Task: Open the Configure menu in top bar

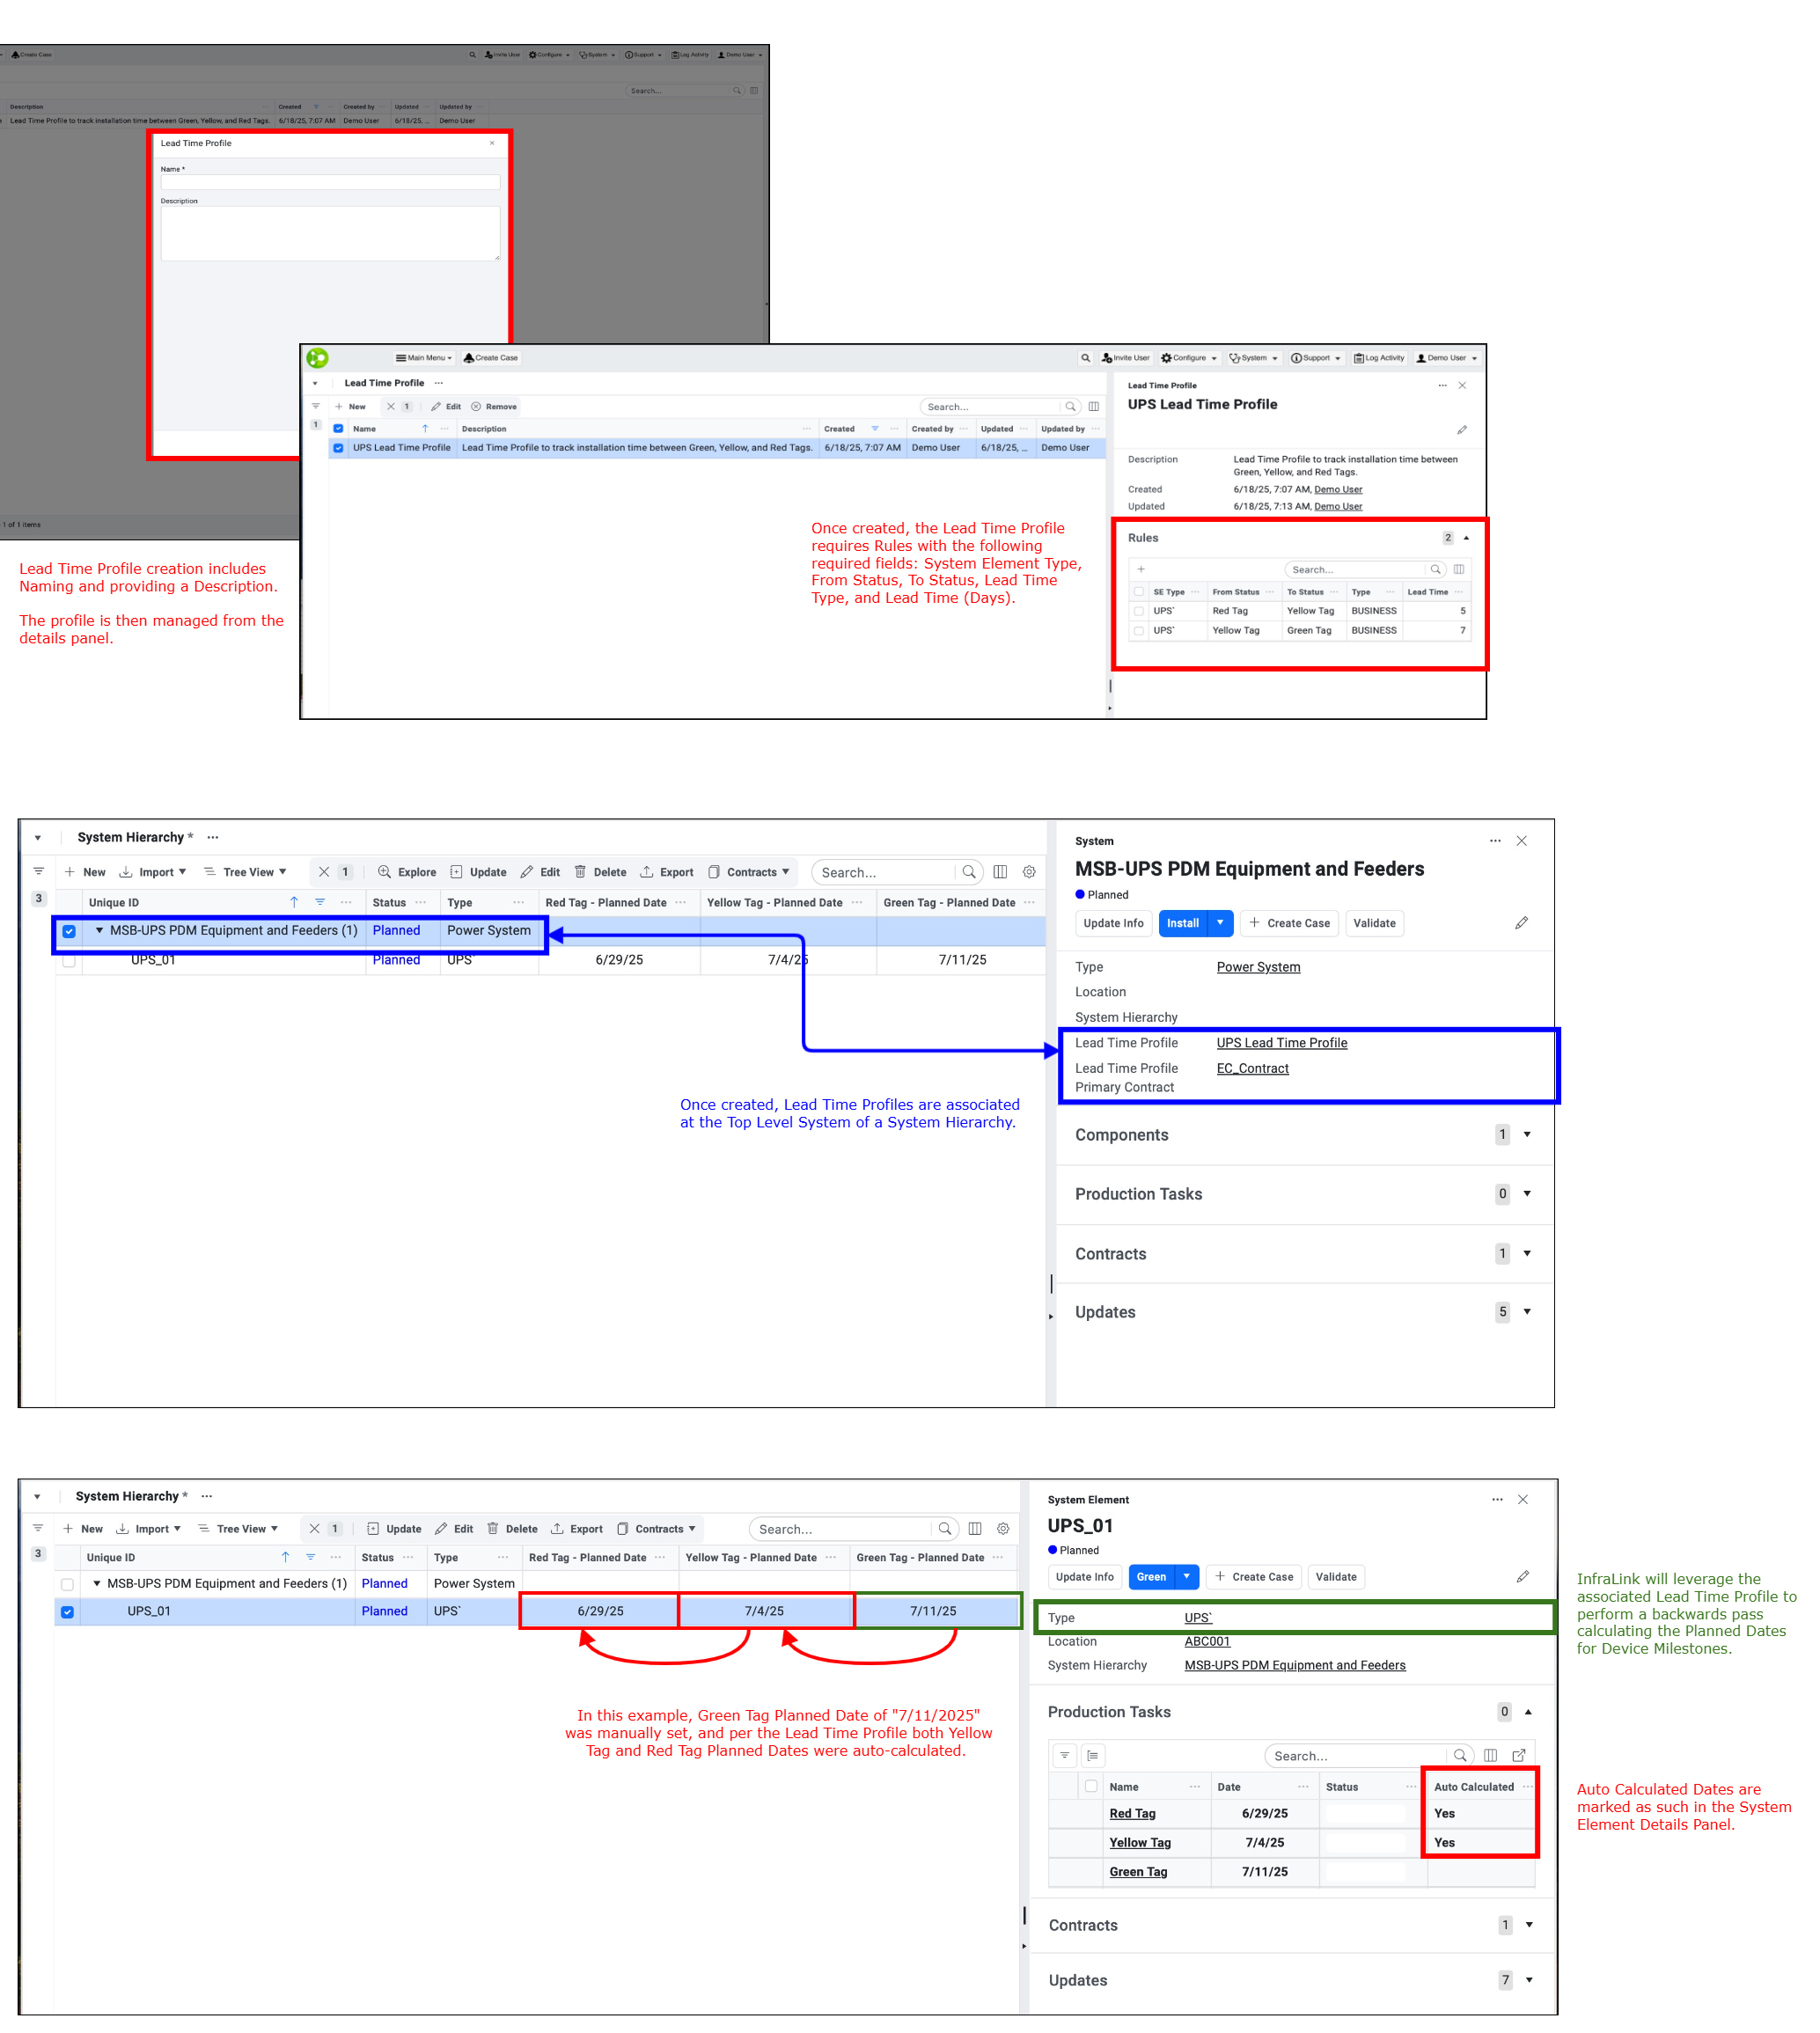Action: 1189,358
